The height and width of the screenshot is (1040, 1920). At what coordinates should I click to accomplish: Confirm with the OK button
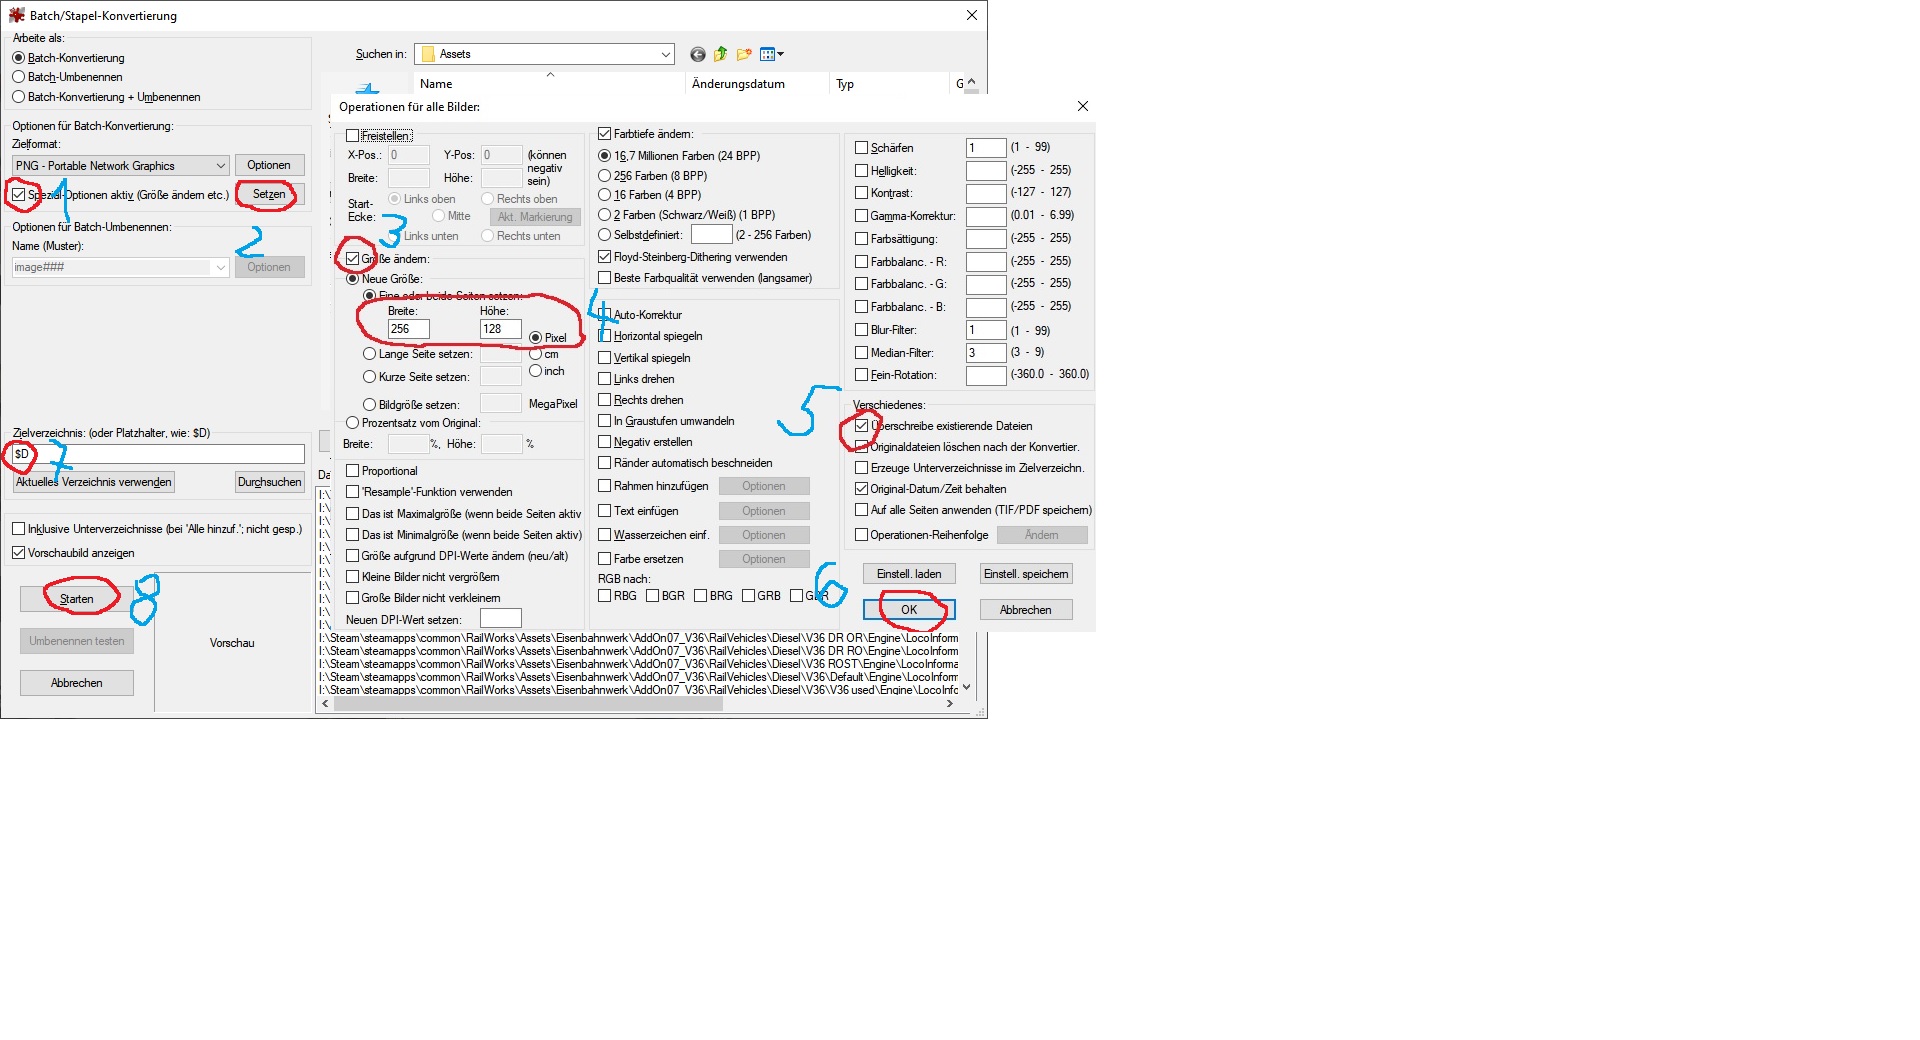tap(909, 610)
